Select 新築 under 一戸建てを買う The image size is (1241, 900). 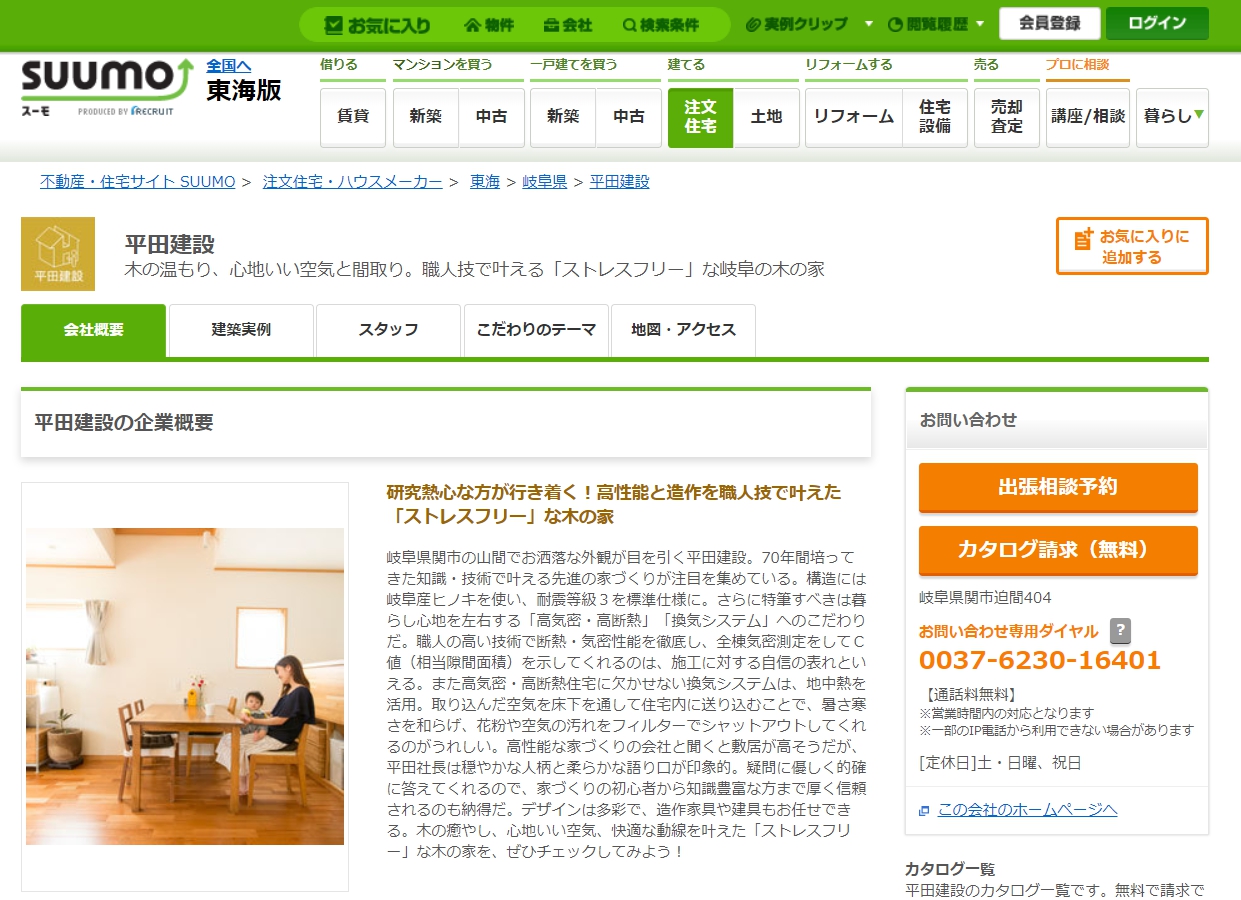click(563, 117)
